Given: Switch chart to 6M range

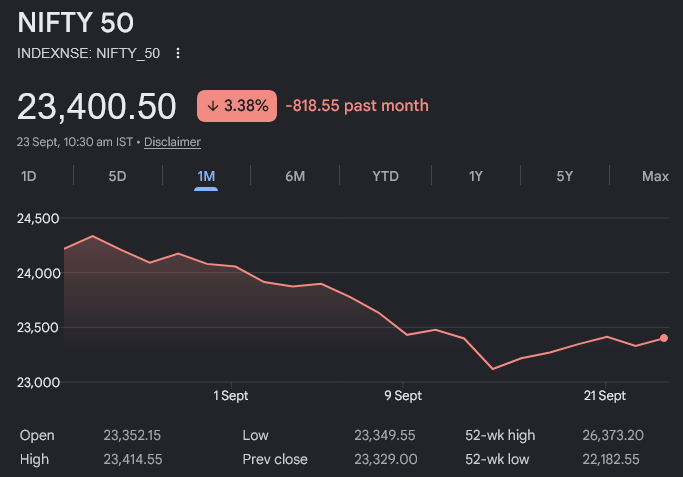Looking at the screenshot, I should 295,176.
